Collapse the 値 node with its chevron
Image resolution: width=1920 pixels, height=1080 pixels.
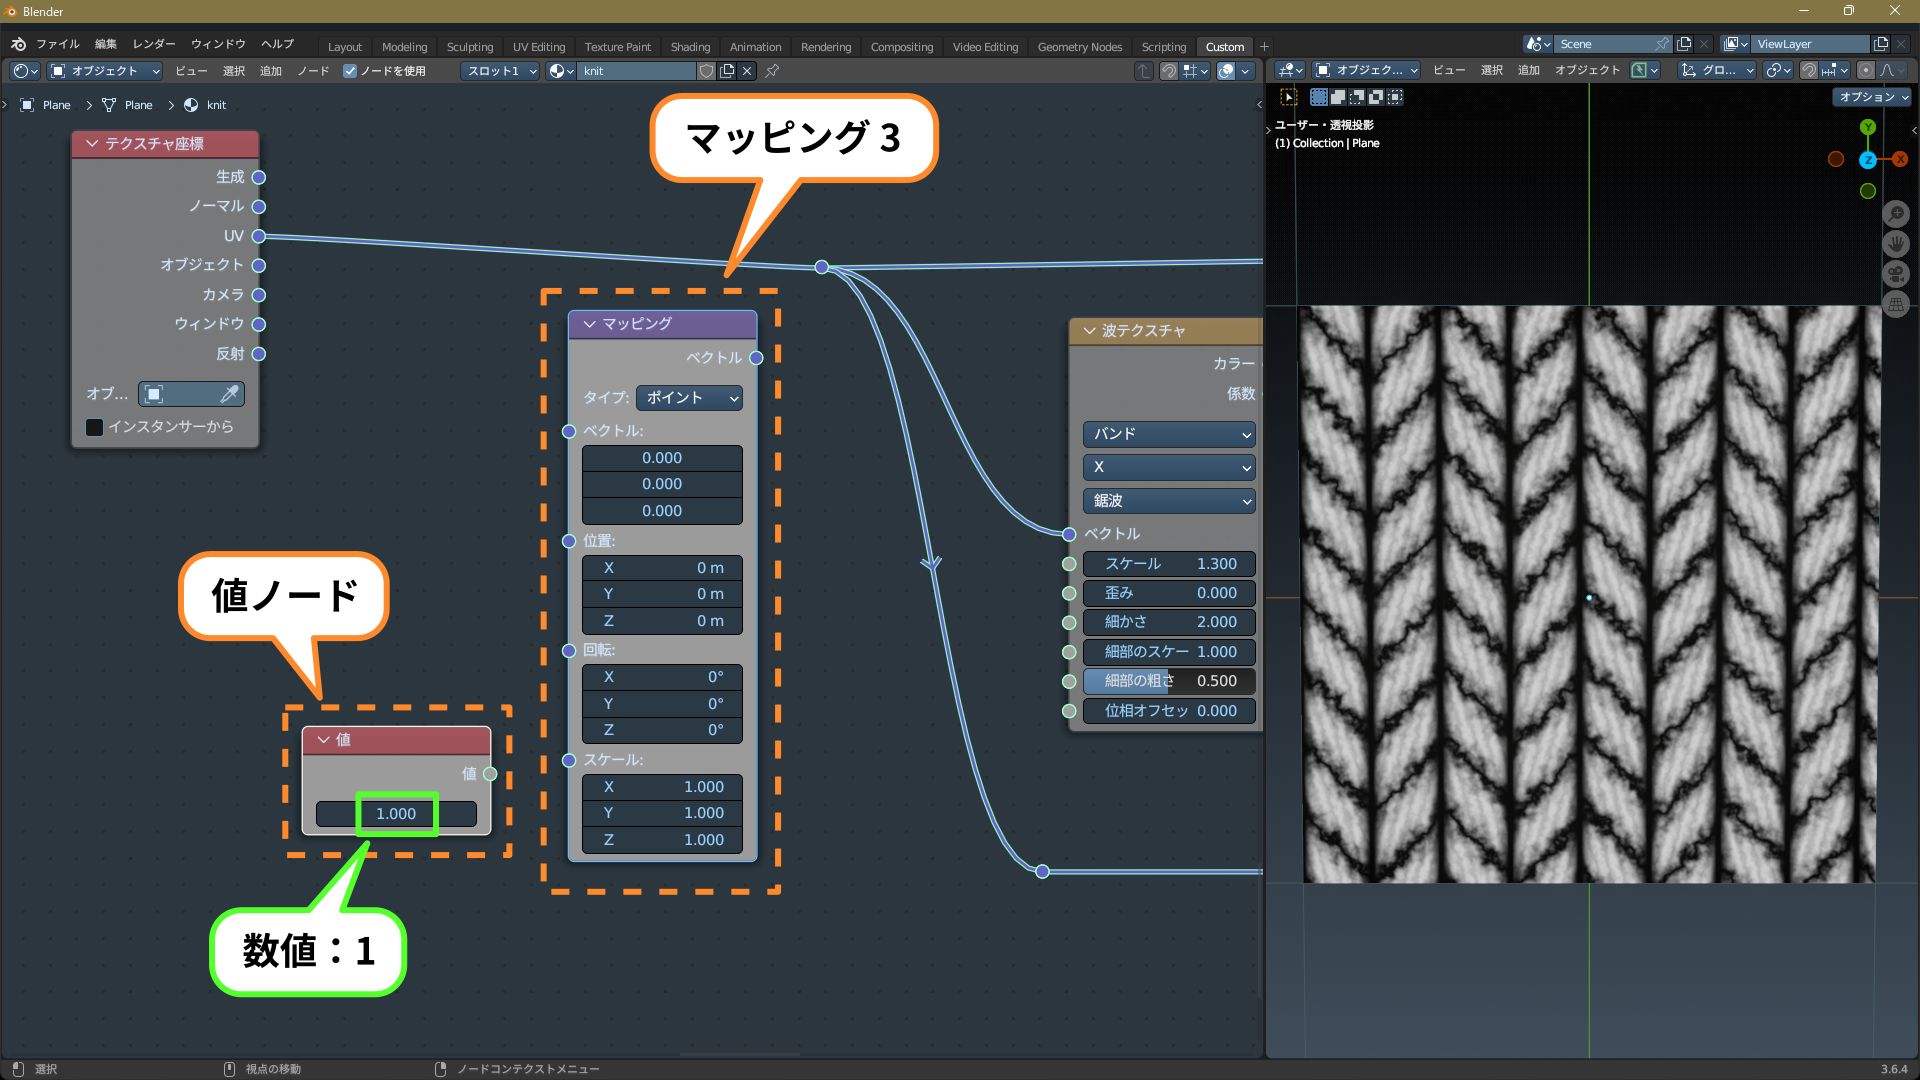pyautogui.click(x=323, y=740)
